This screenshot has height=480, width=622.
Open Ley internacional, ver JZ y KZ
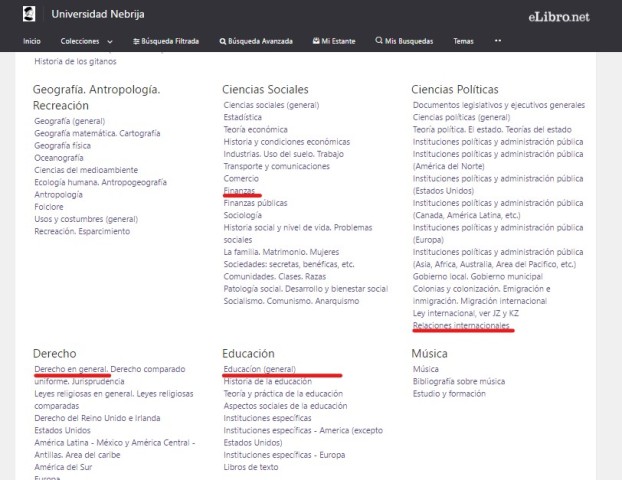pos(466,313)
